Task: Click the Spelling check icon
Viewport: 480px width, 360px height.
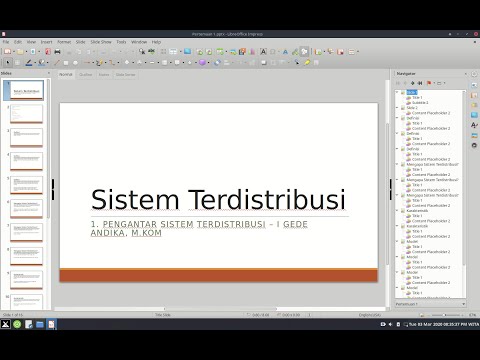Action: [152, 52]
